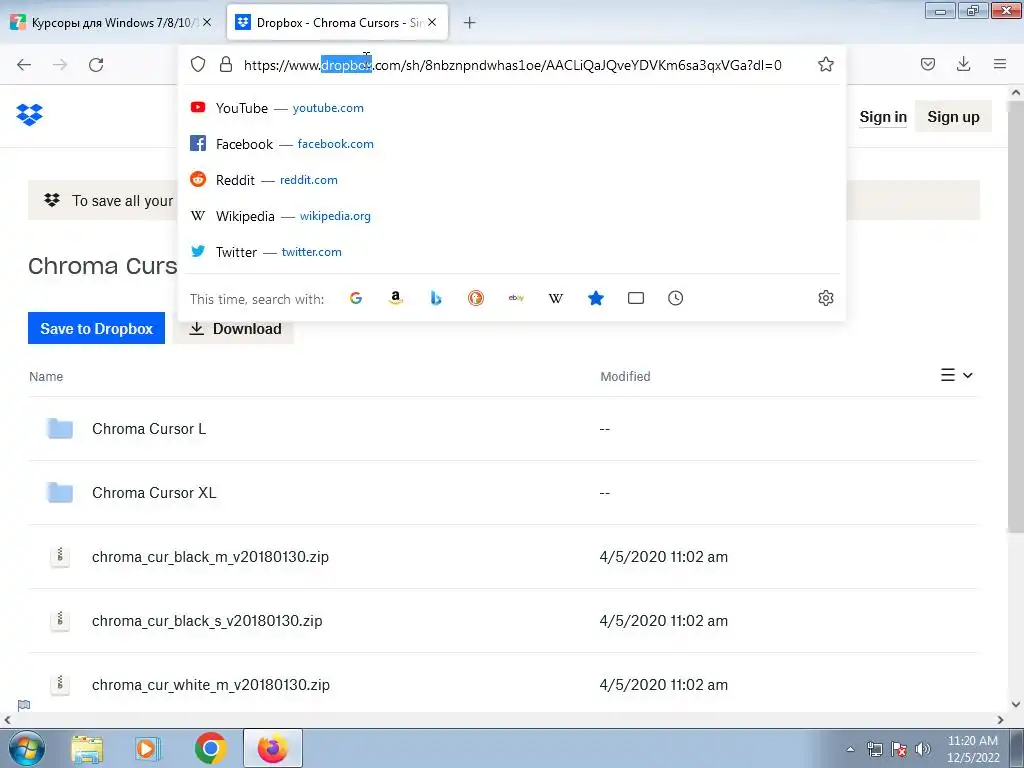The width and height of the screenshot is (1024, 768).
Task: Open the Firefox downloads panel
Action: click(x=963, y=64)
